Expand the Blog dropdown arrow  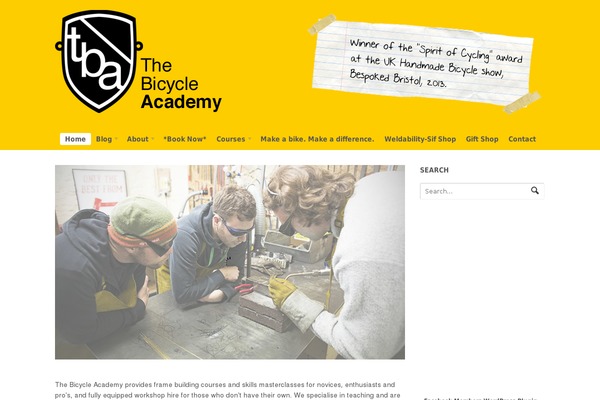(116, 139)
